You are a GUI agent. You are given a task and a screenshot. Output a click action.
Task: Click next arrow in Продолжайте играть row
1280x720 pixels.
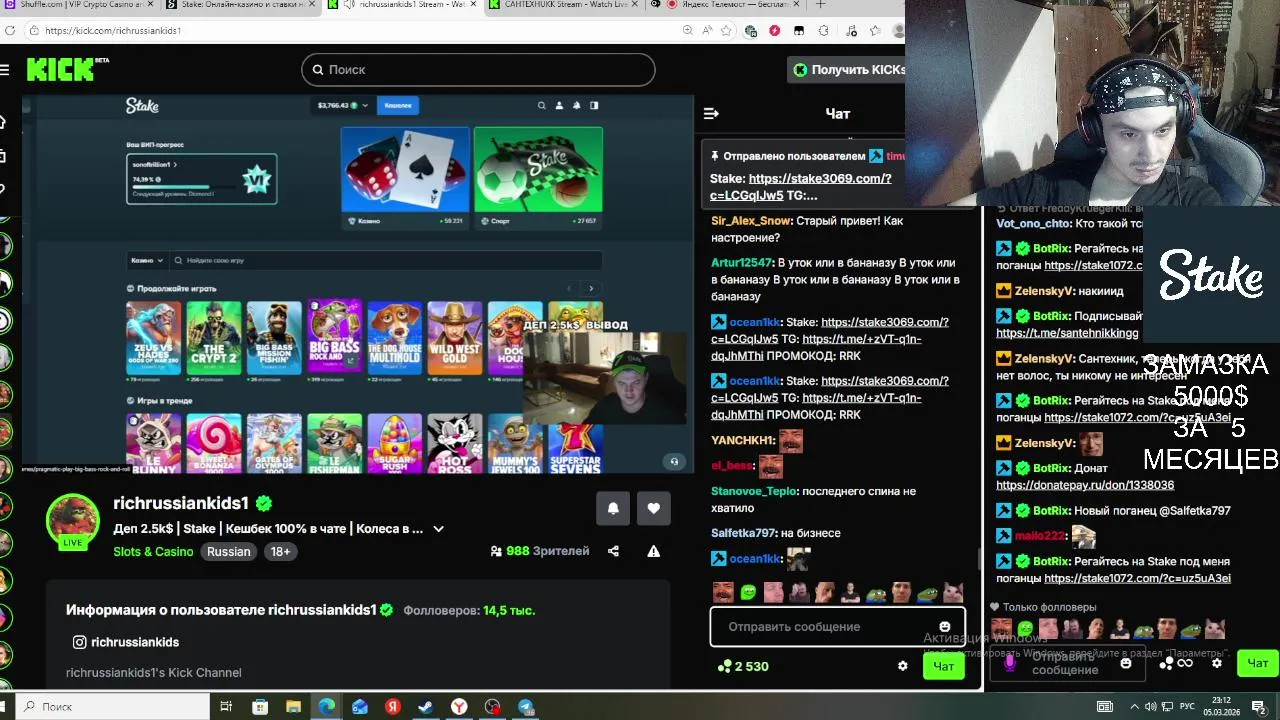(x=591, y=288)
